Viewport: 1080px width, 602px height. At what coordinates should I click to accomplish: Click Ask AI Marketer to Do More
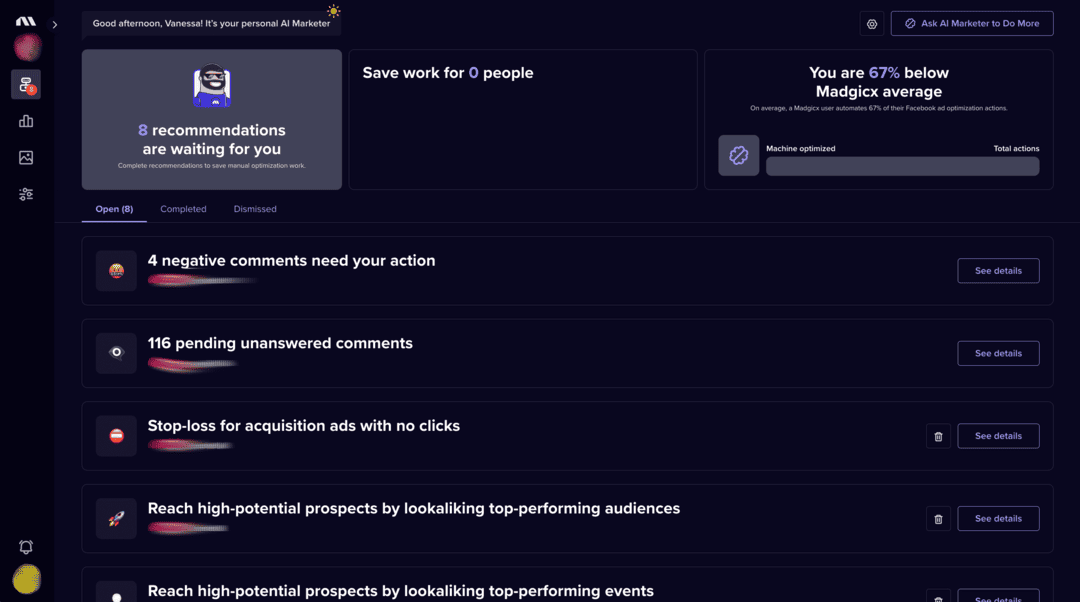972,23
